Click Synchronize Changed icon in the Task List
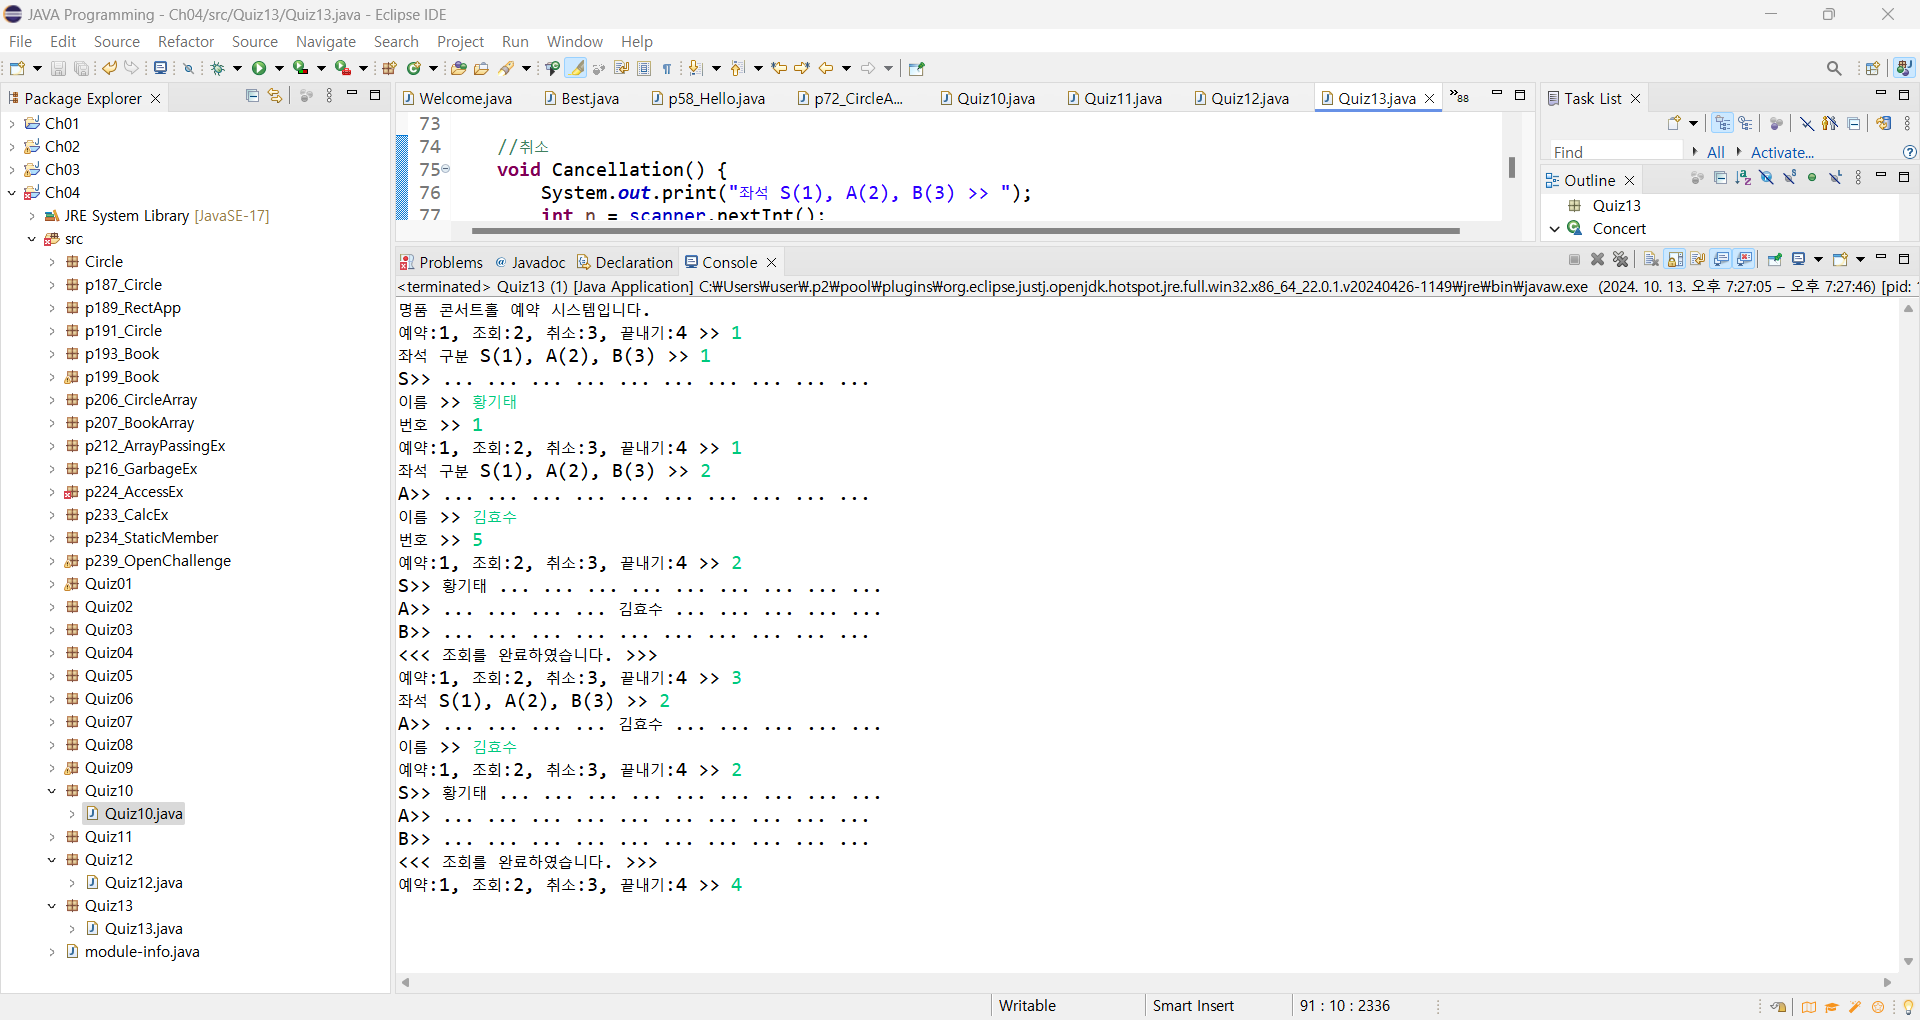The height and width of the screenshot is (1020, 1920). tap(1883, 123)
